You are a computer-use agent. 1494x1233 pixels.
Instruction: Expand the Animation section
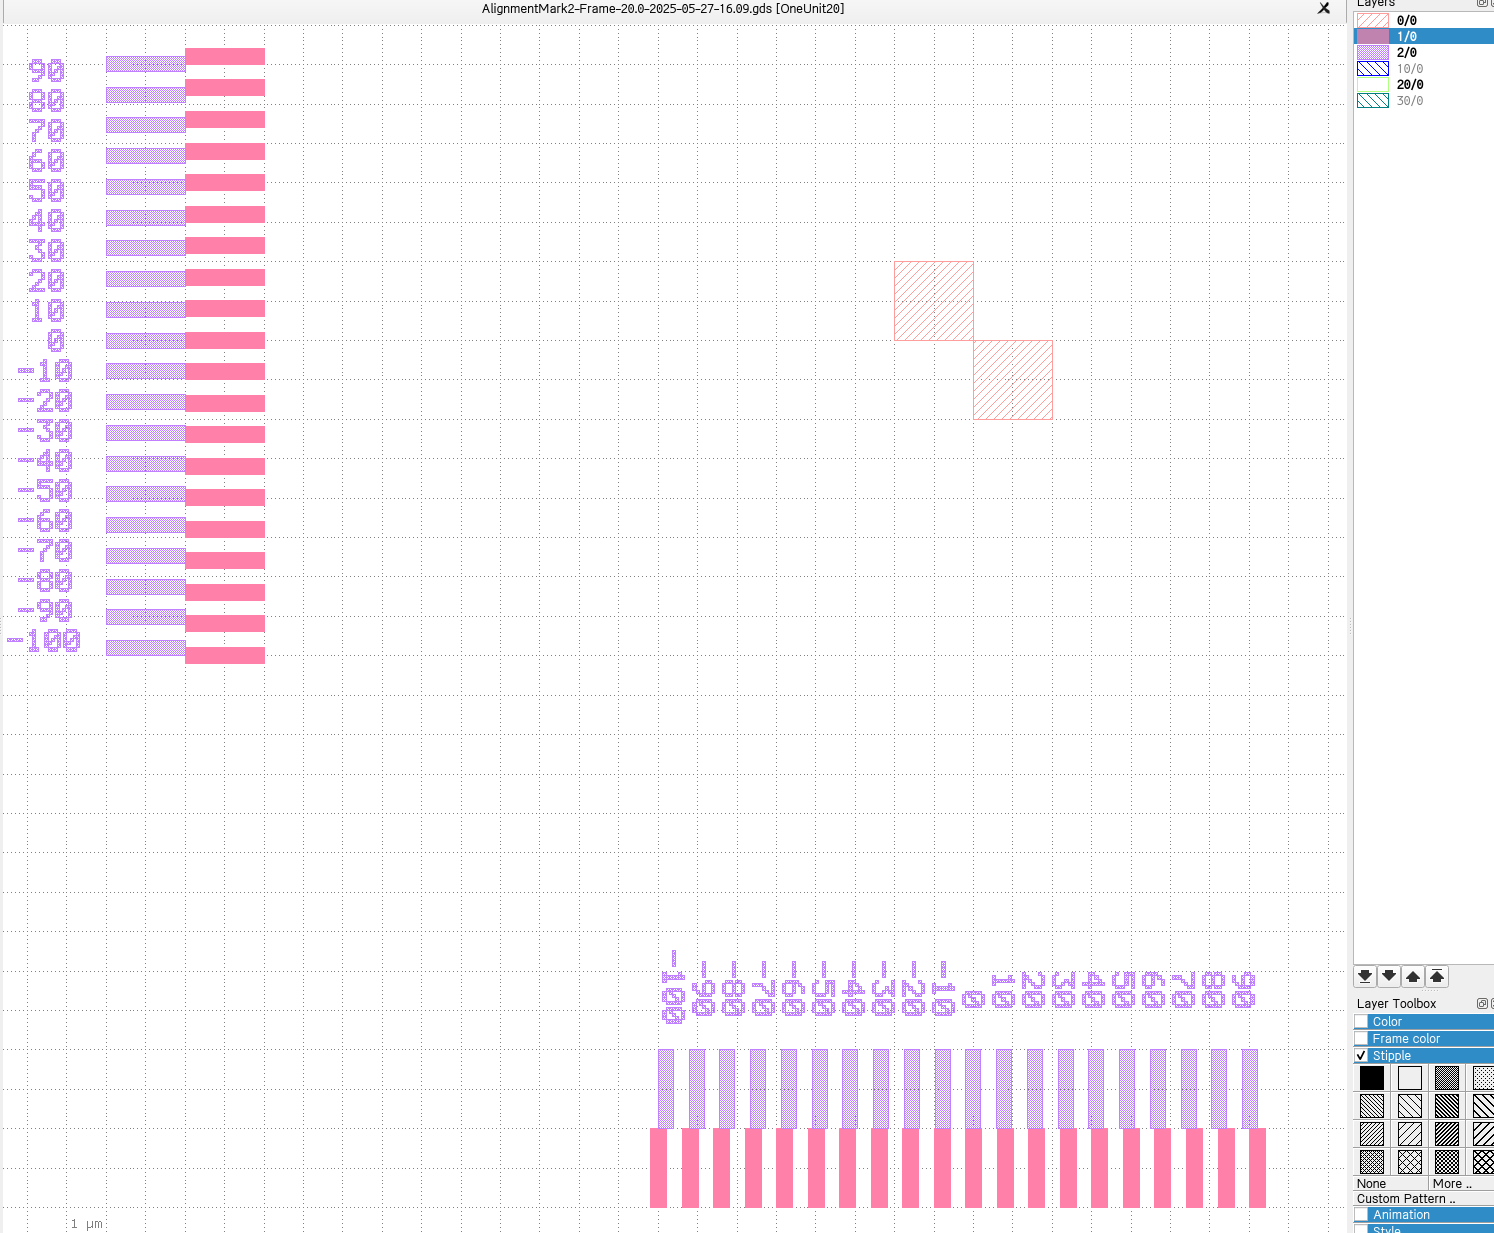[x=1361, y=1215]
